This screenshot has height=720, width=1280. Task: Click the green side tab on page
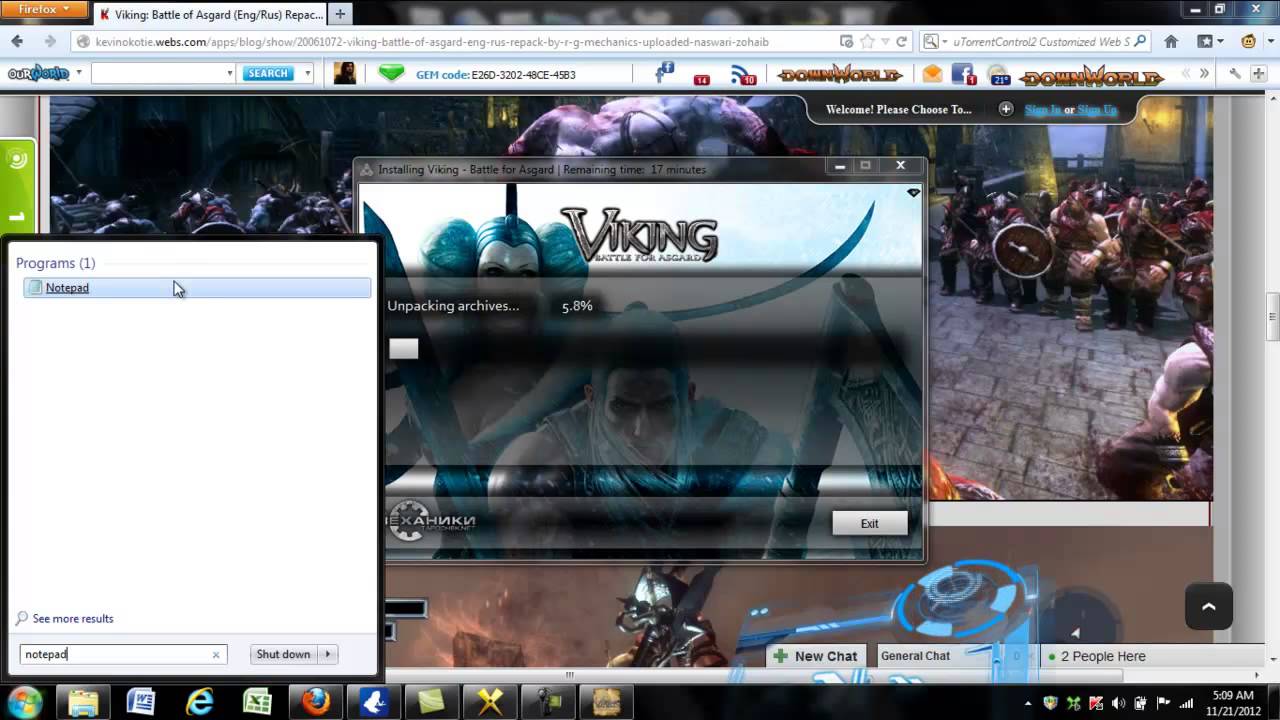click(18, 187)
